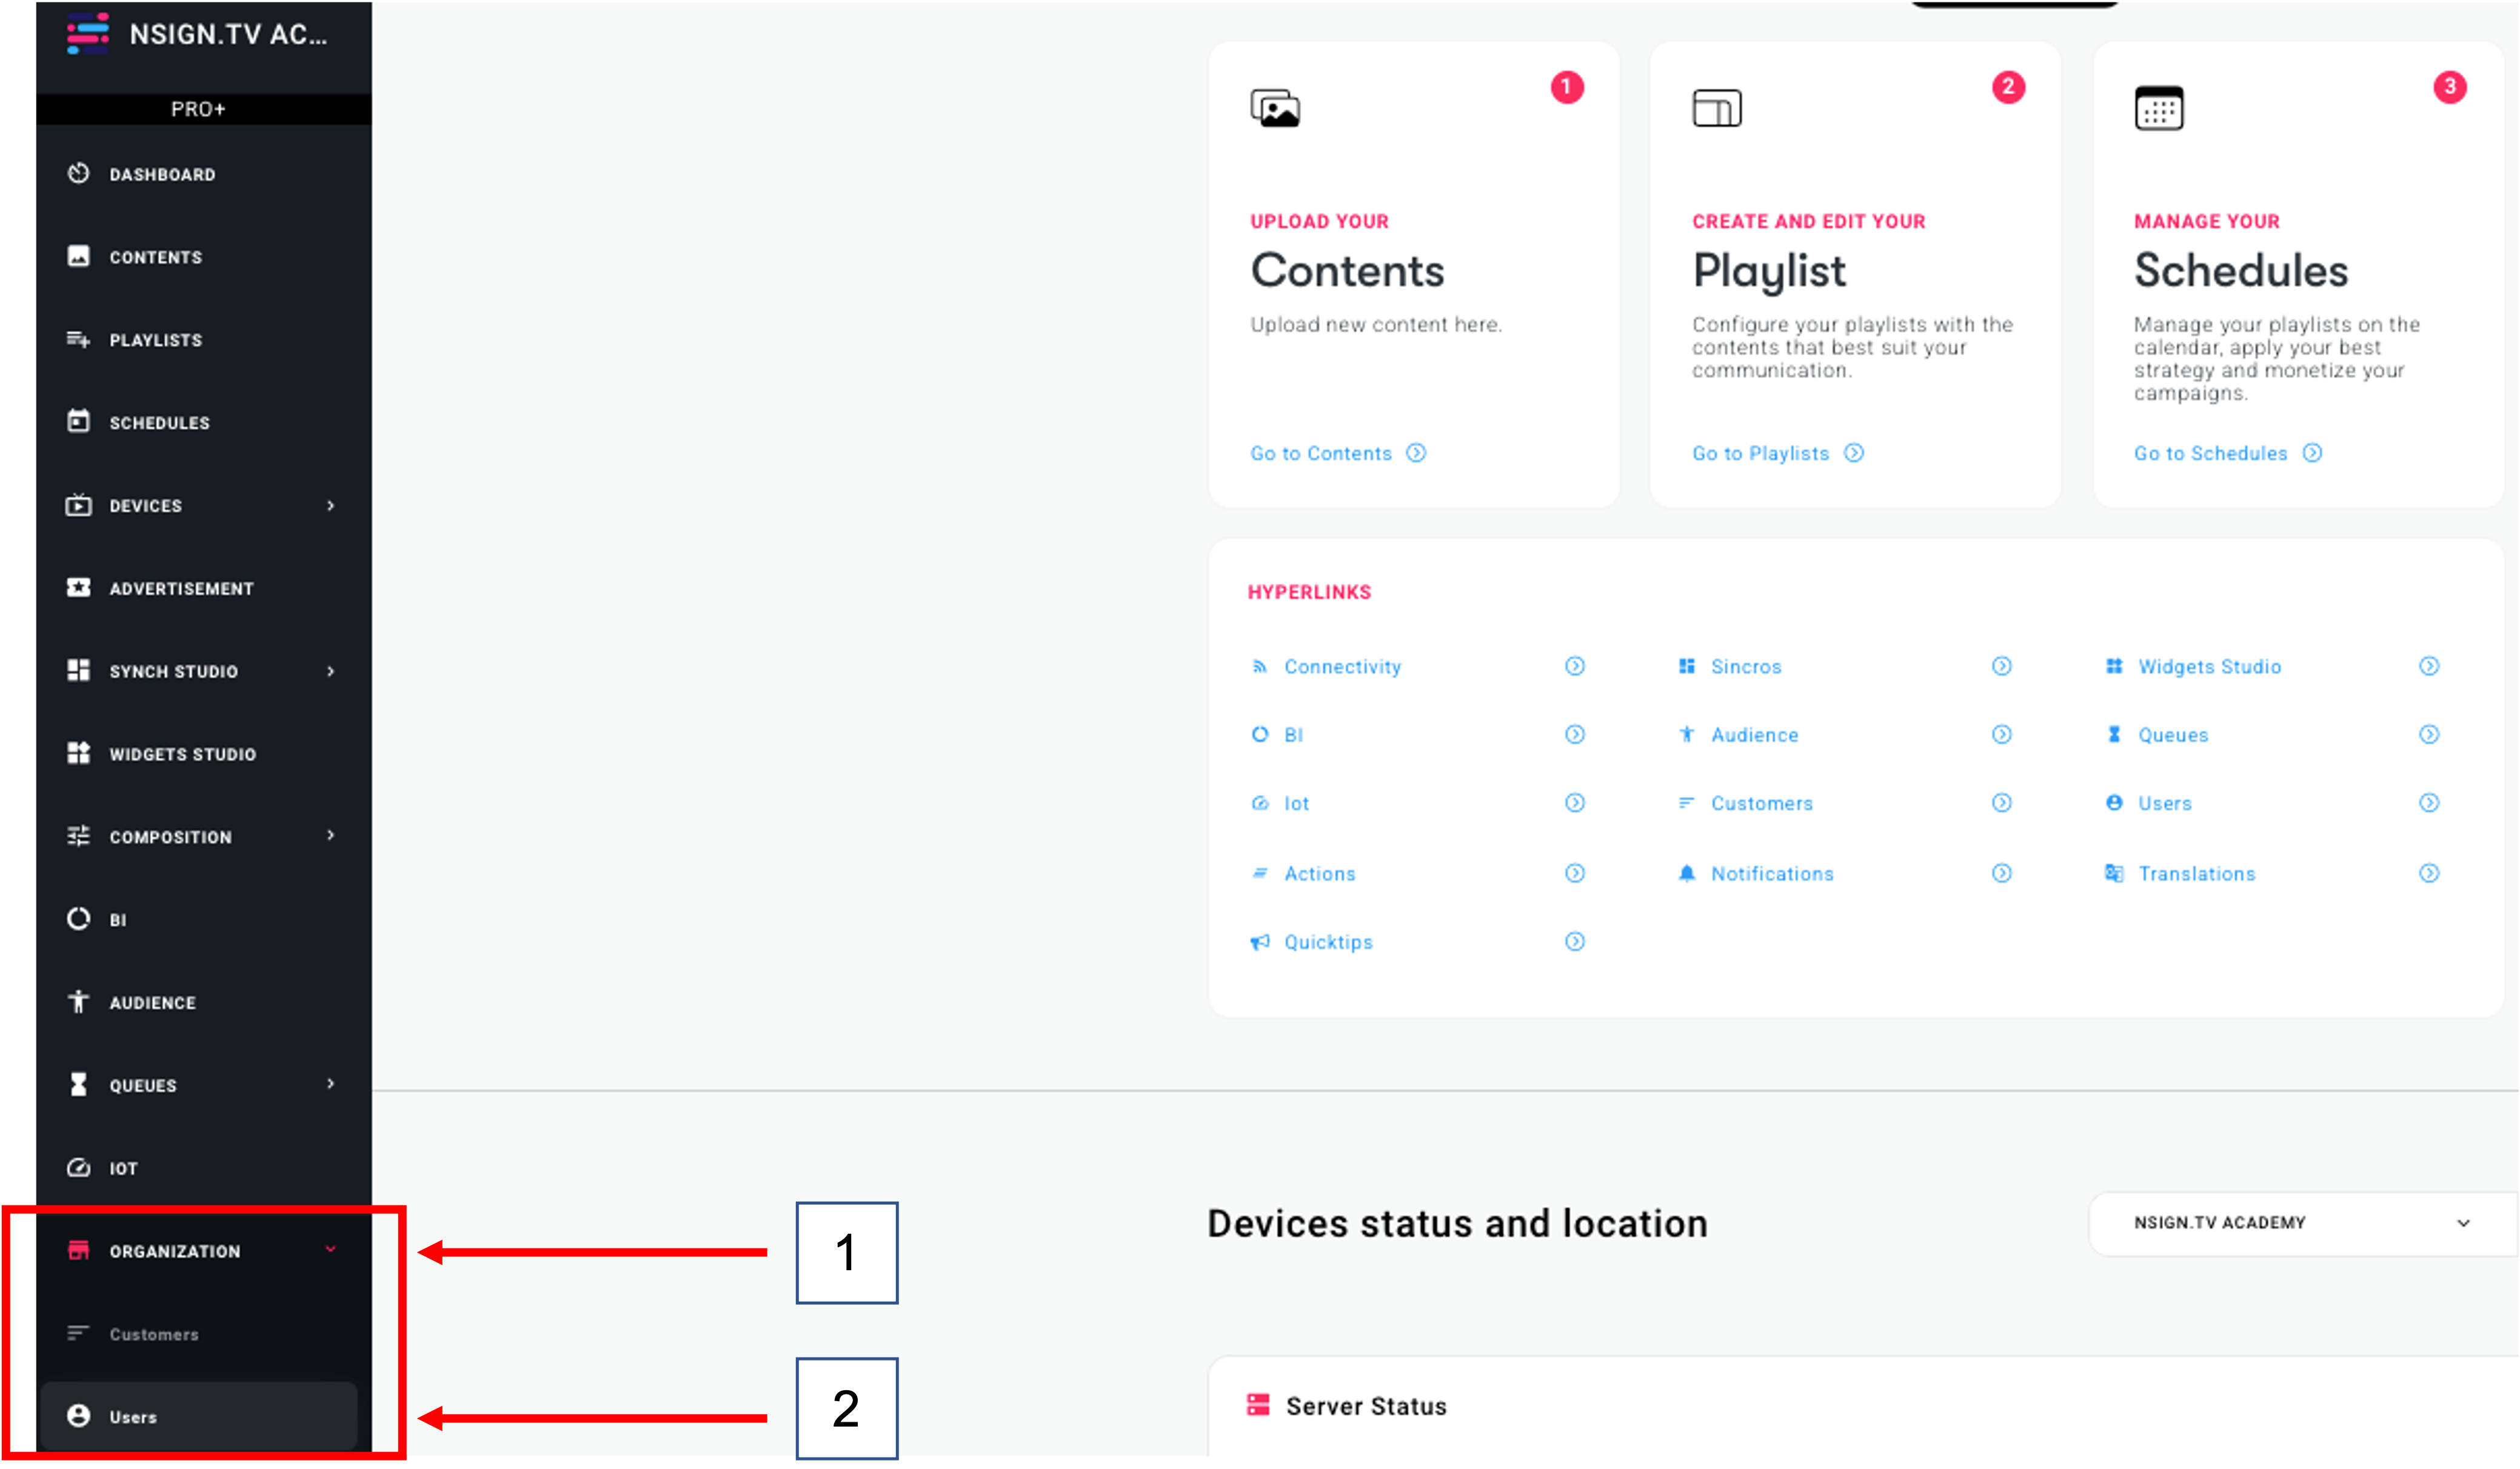This screenshot has width=2520, height=1469.
Task: Select Users under Organization
Action: pyautogui.click(x=133, y=1417)
